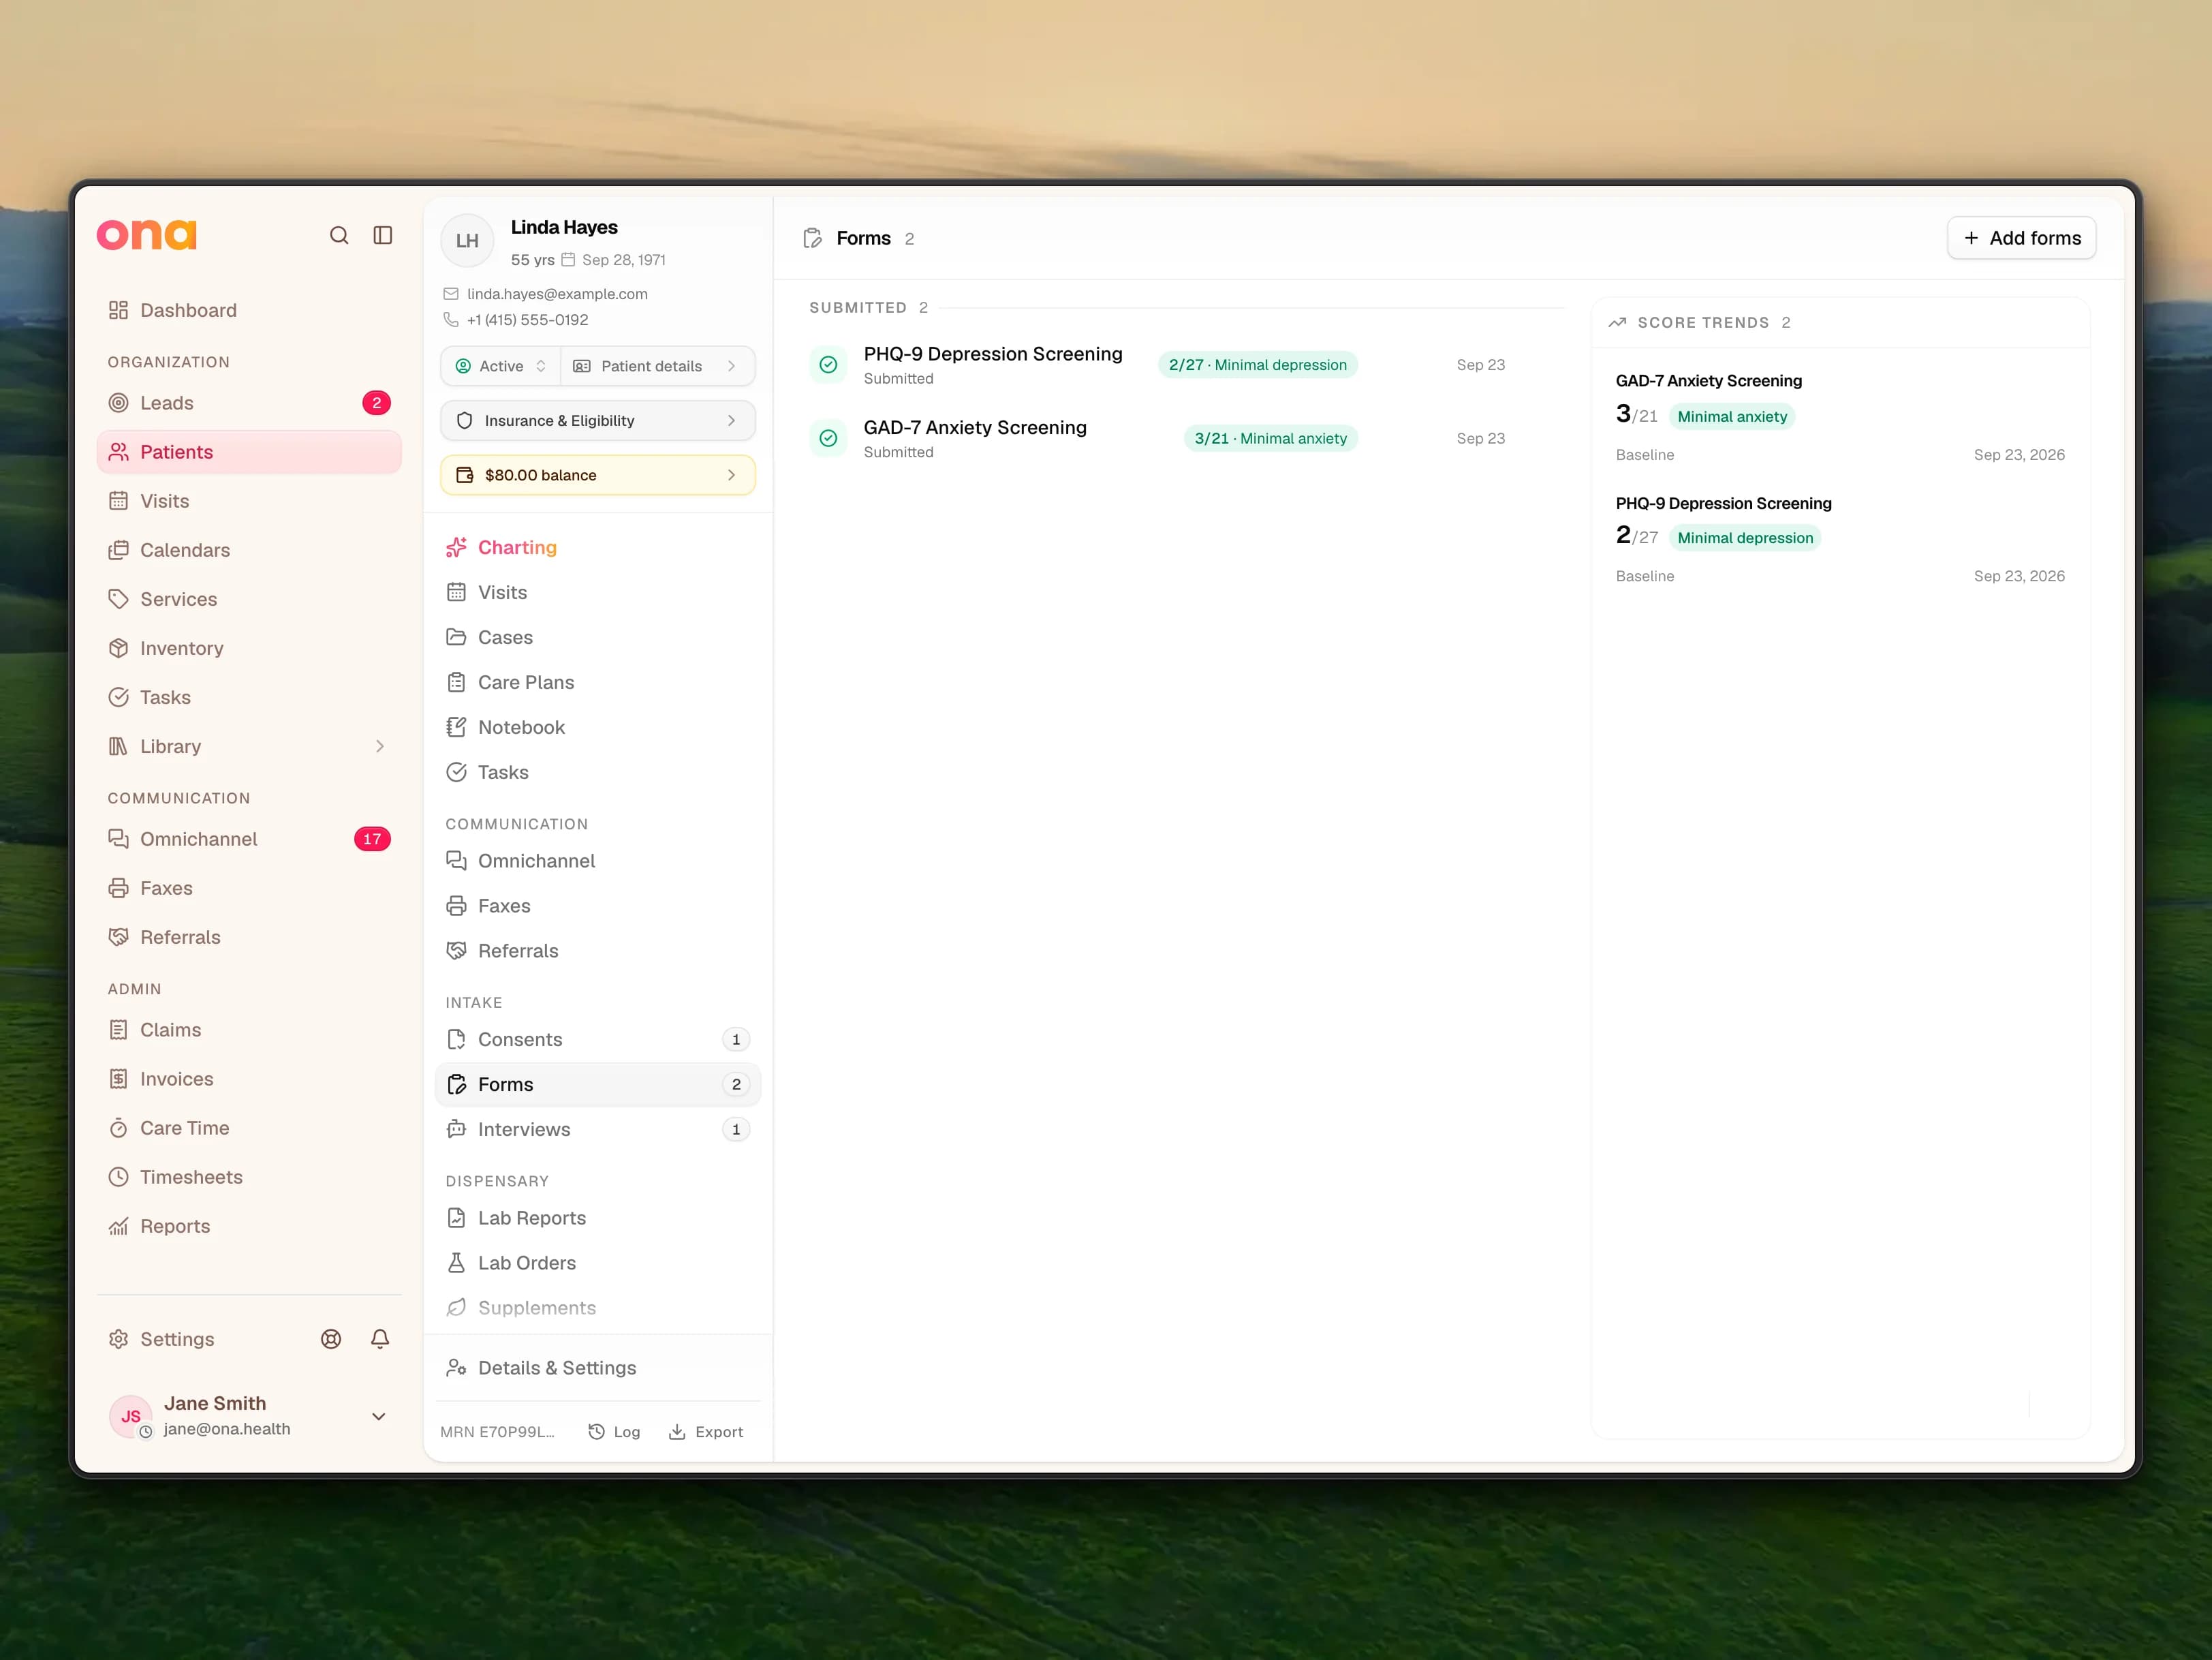Click the Forms header clipboard icon
The width and height of the screenshot is (2212, 1660).
point(813,238)
